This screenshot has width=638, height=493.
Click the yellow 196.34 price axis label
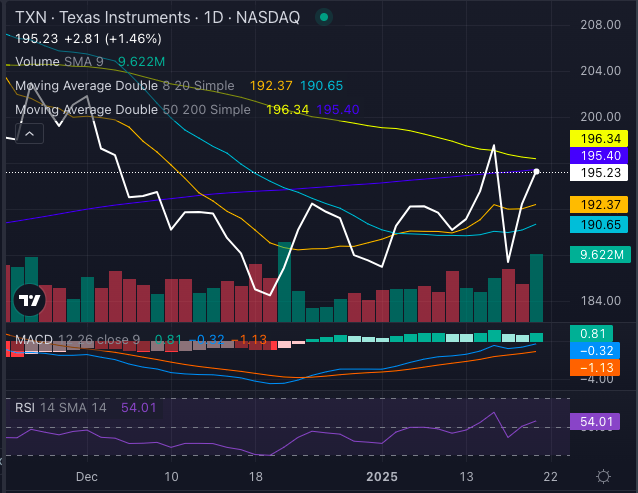pos(595,139)
